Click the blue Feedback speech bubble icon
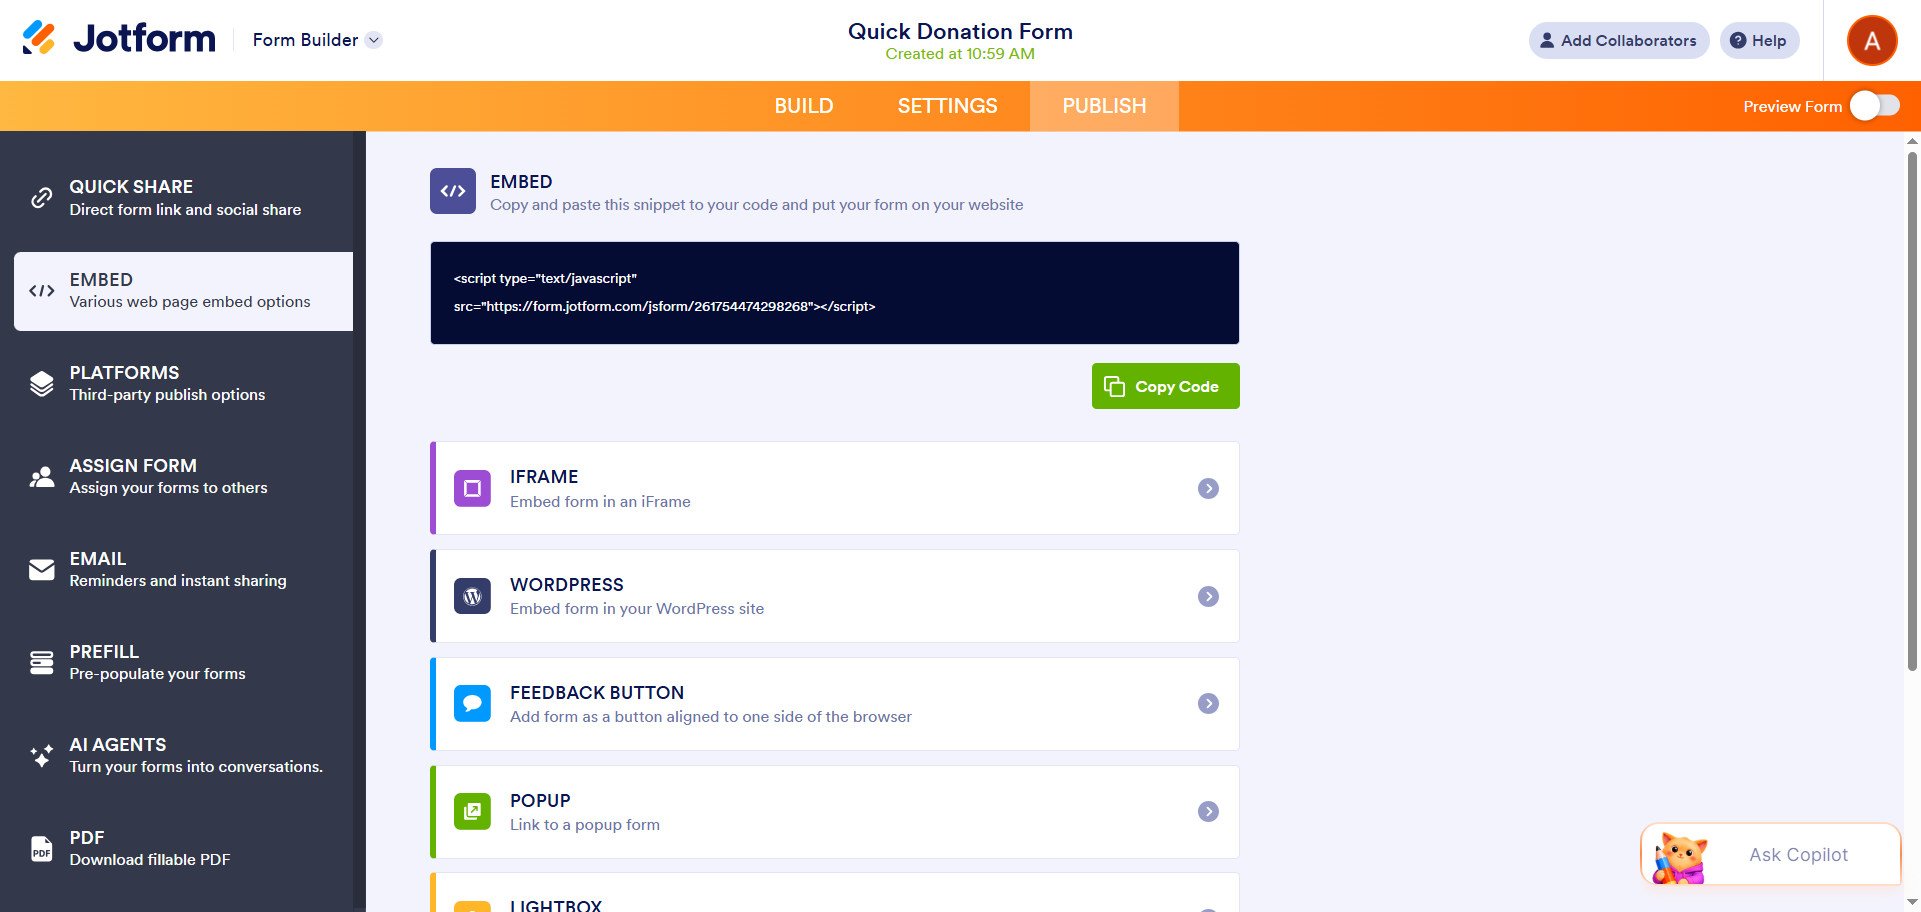Viewport: 1921px width, 912px height. 472,704
